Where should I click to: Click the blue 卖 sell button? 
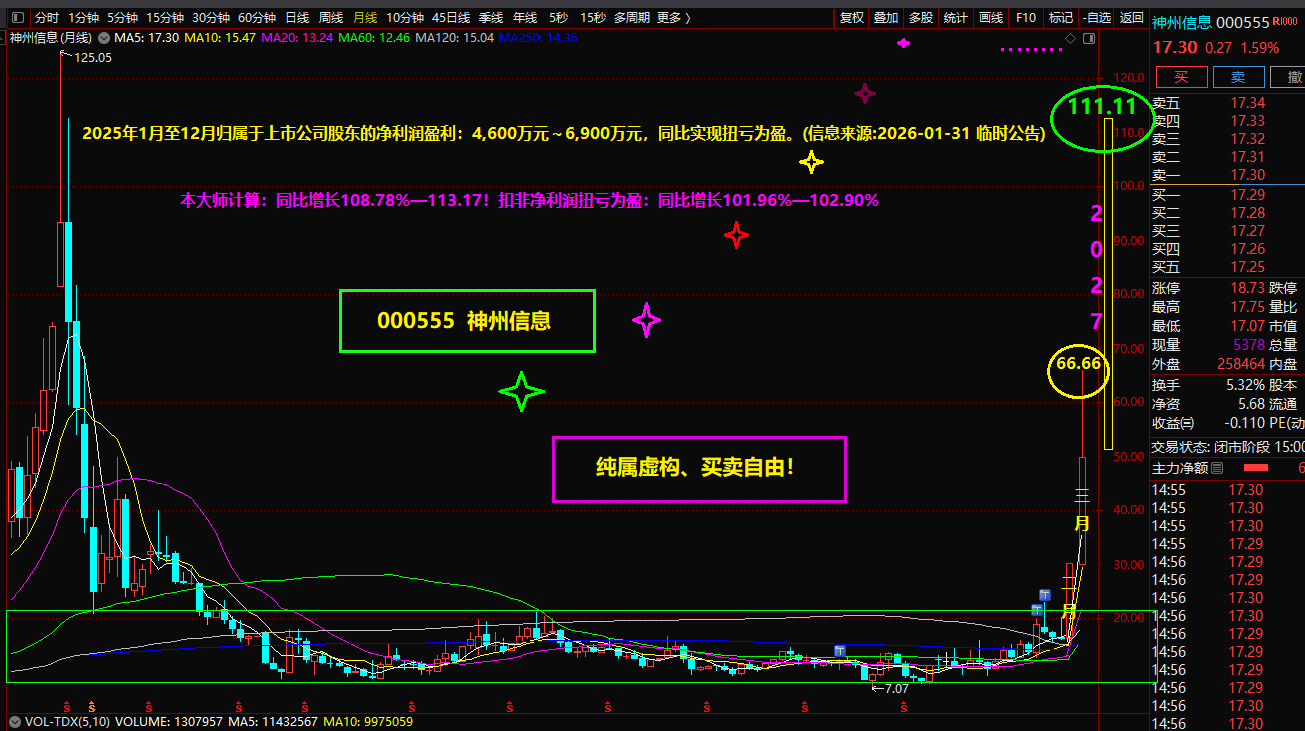click(x=1238, y=77)
